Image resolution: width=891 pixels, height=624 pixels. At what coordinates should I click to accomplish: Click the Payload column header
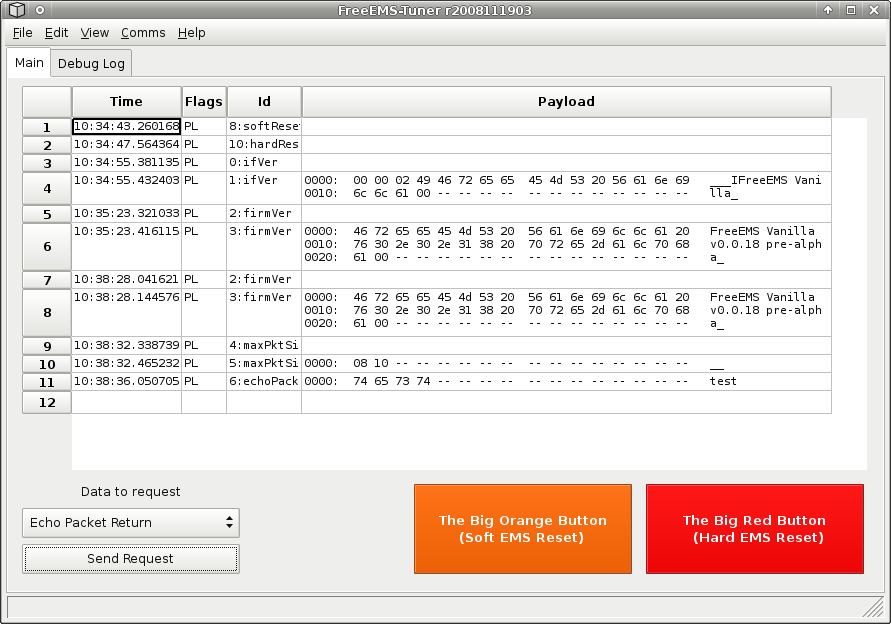tap(567, 102)
